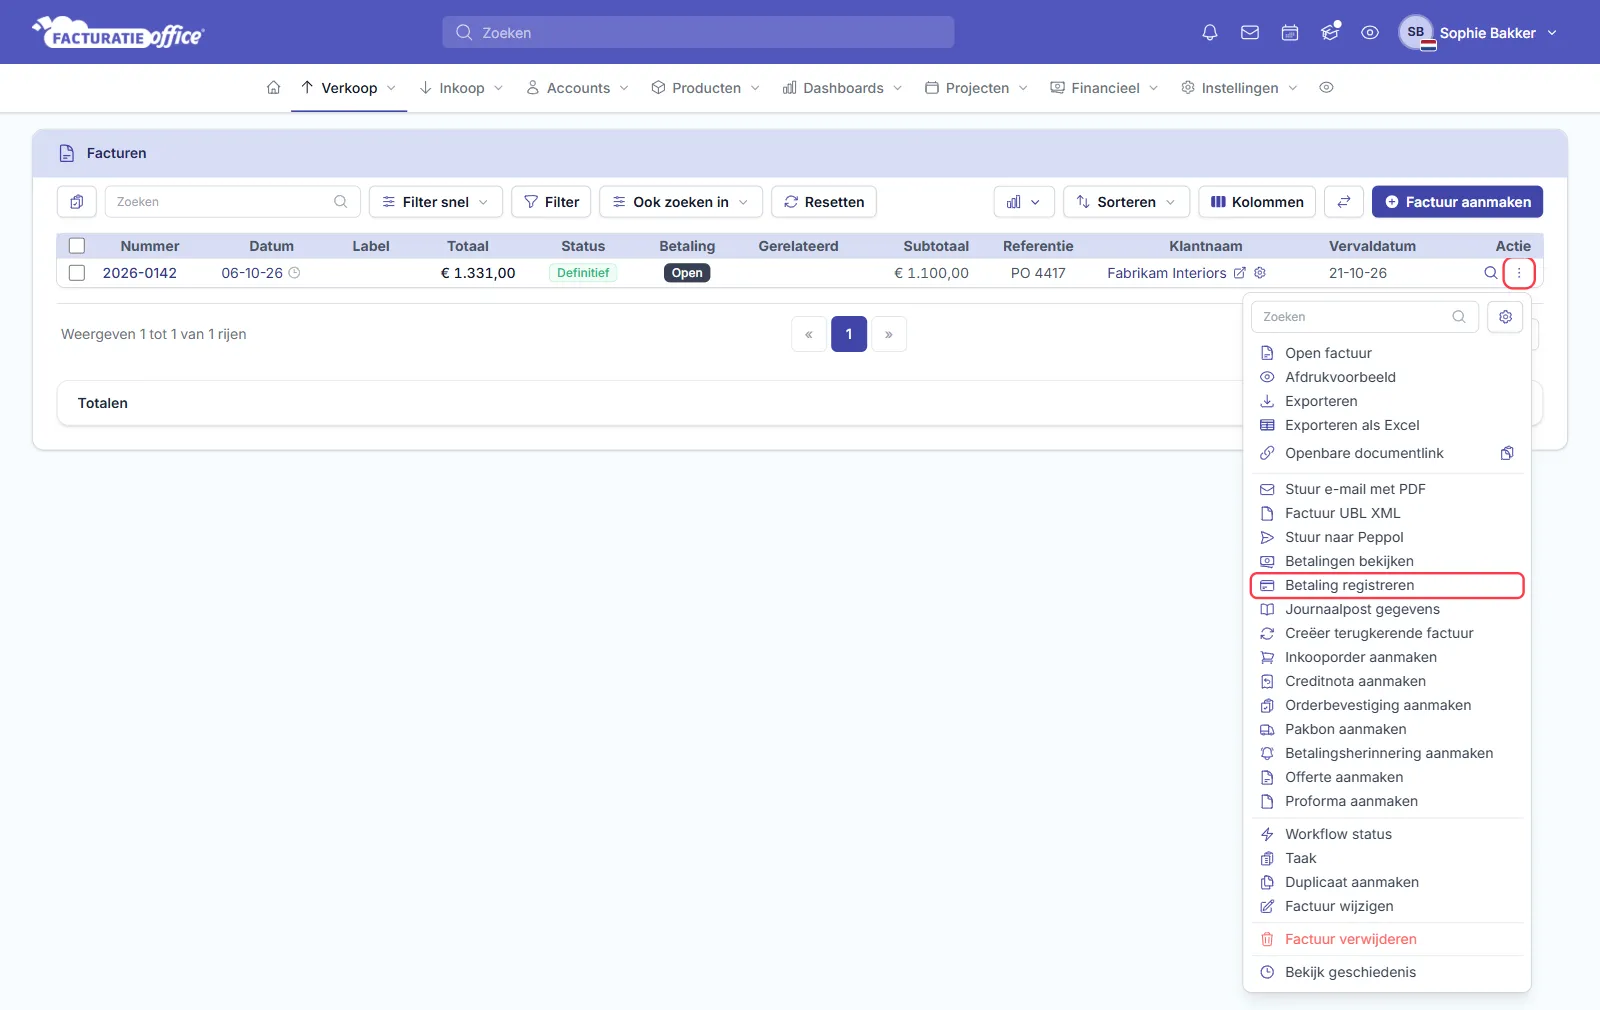1600x1010 pixels.
Task: Open the Dashboards navigation menu
Action: click(x=842, y=88)
